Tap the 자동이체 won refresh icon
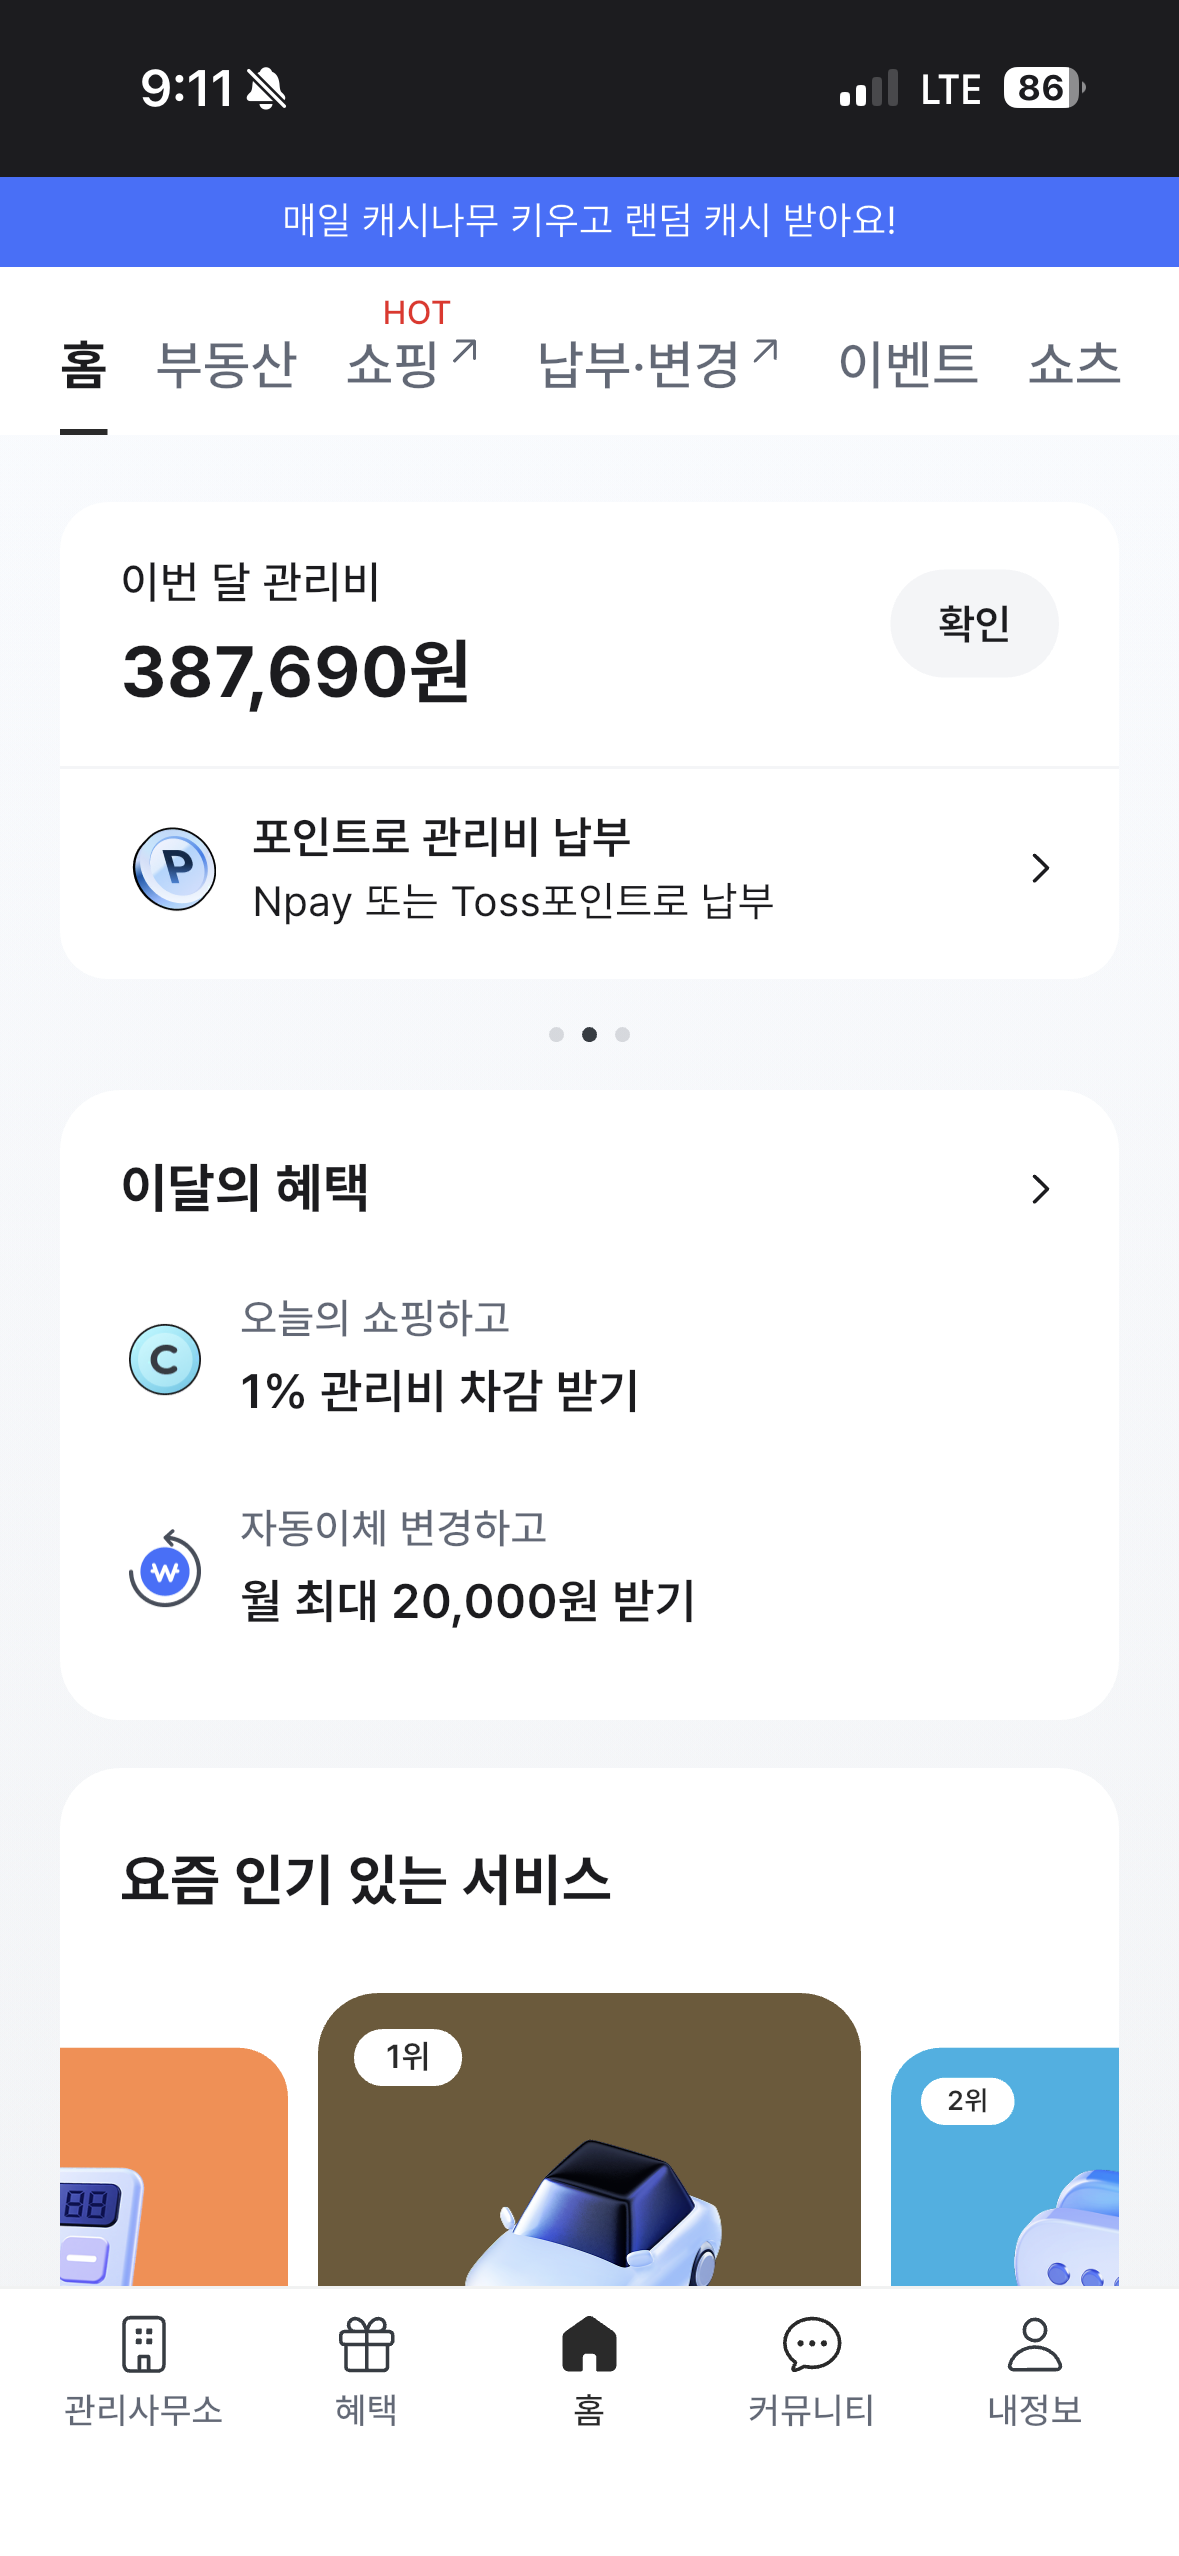 coord(165,1569)
